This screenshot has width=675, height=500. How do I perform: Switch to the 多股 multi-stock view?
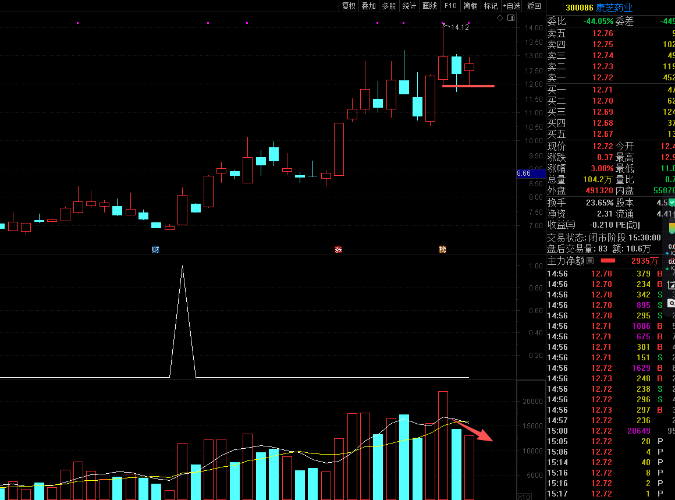tap(389, 6)
